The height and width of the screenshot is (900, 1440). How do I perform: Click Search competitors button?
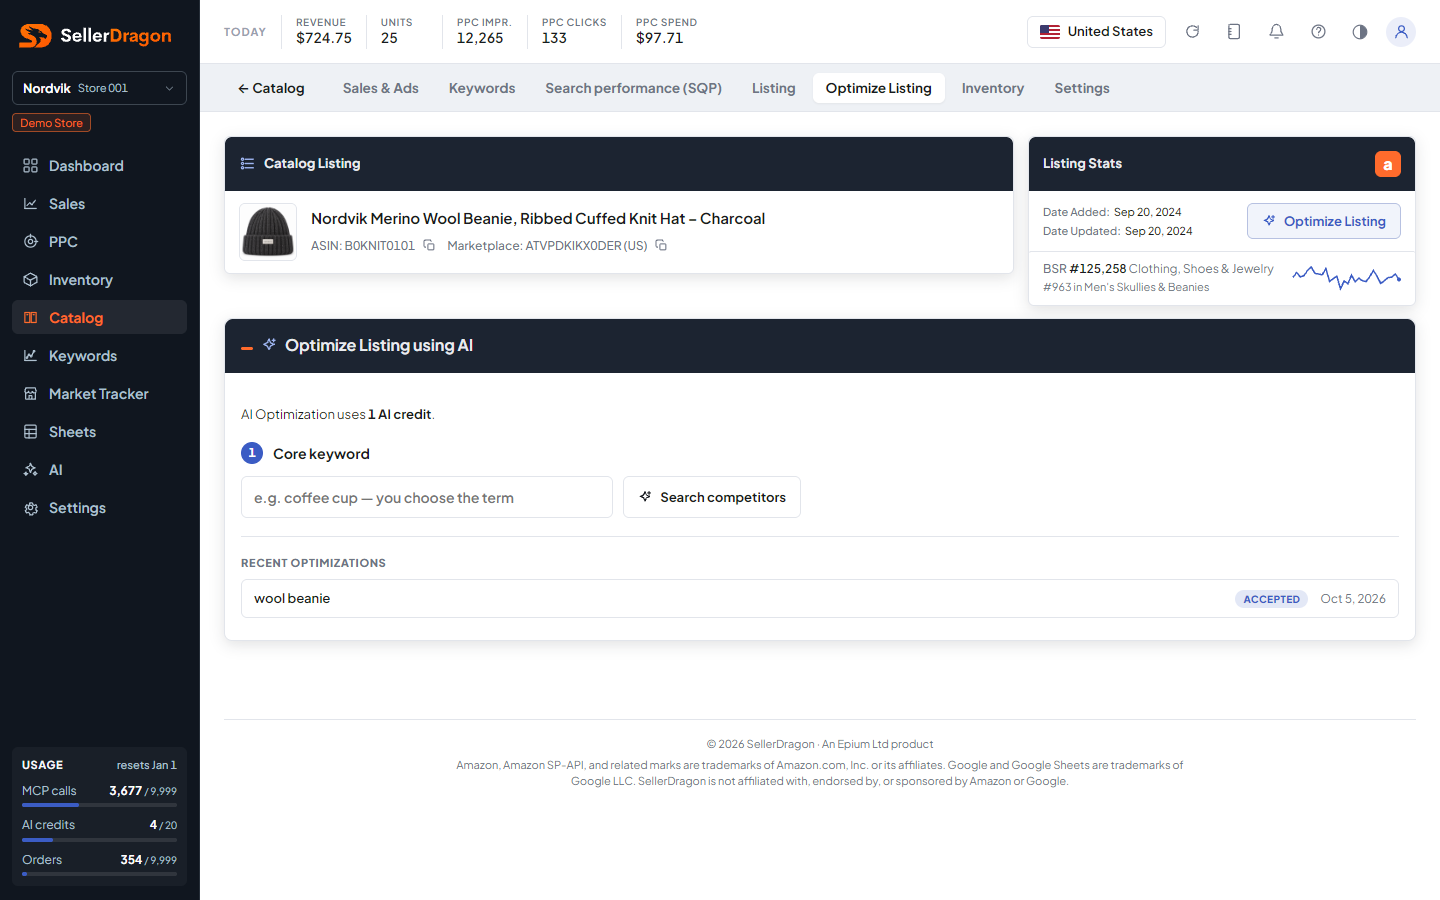(712, 497)
